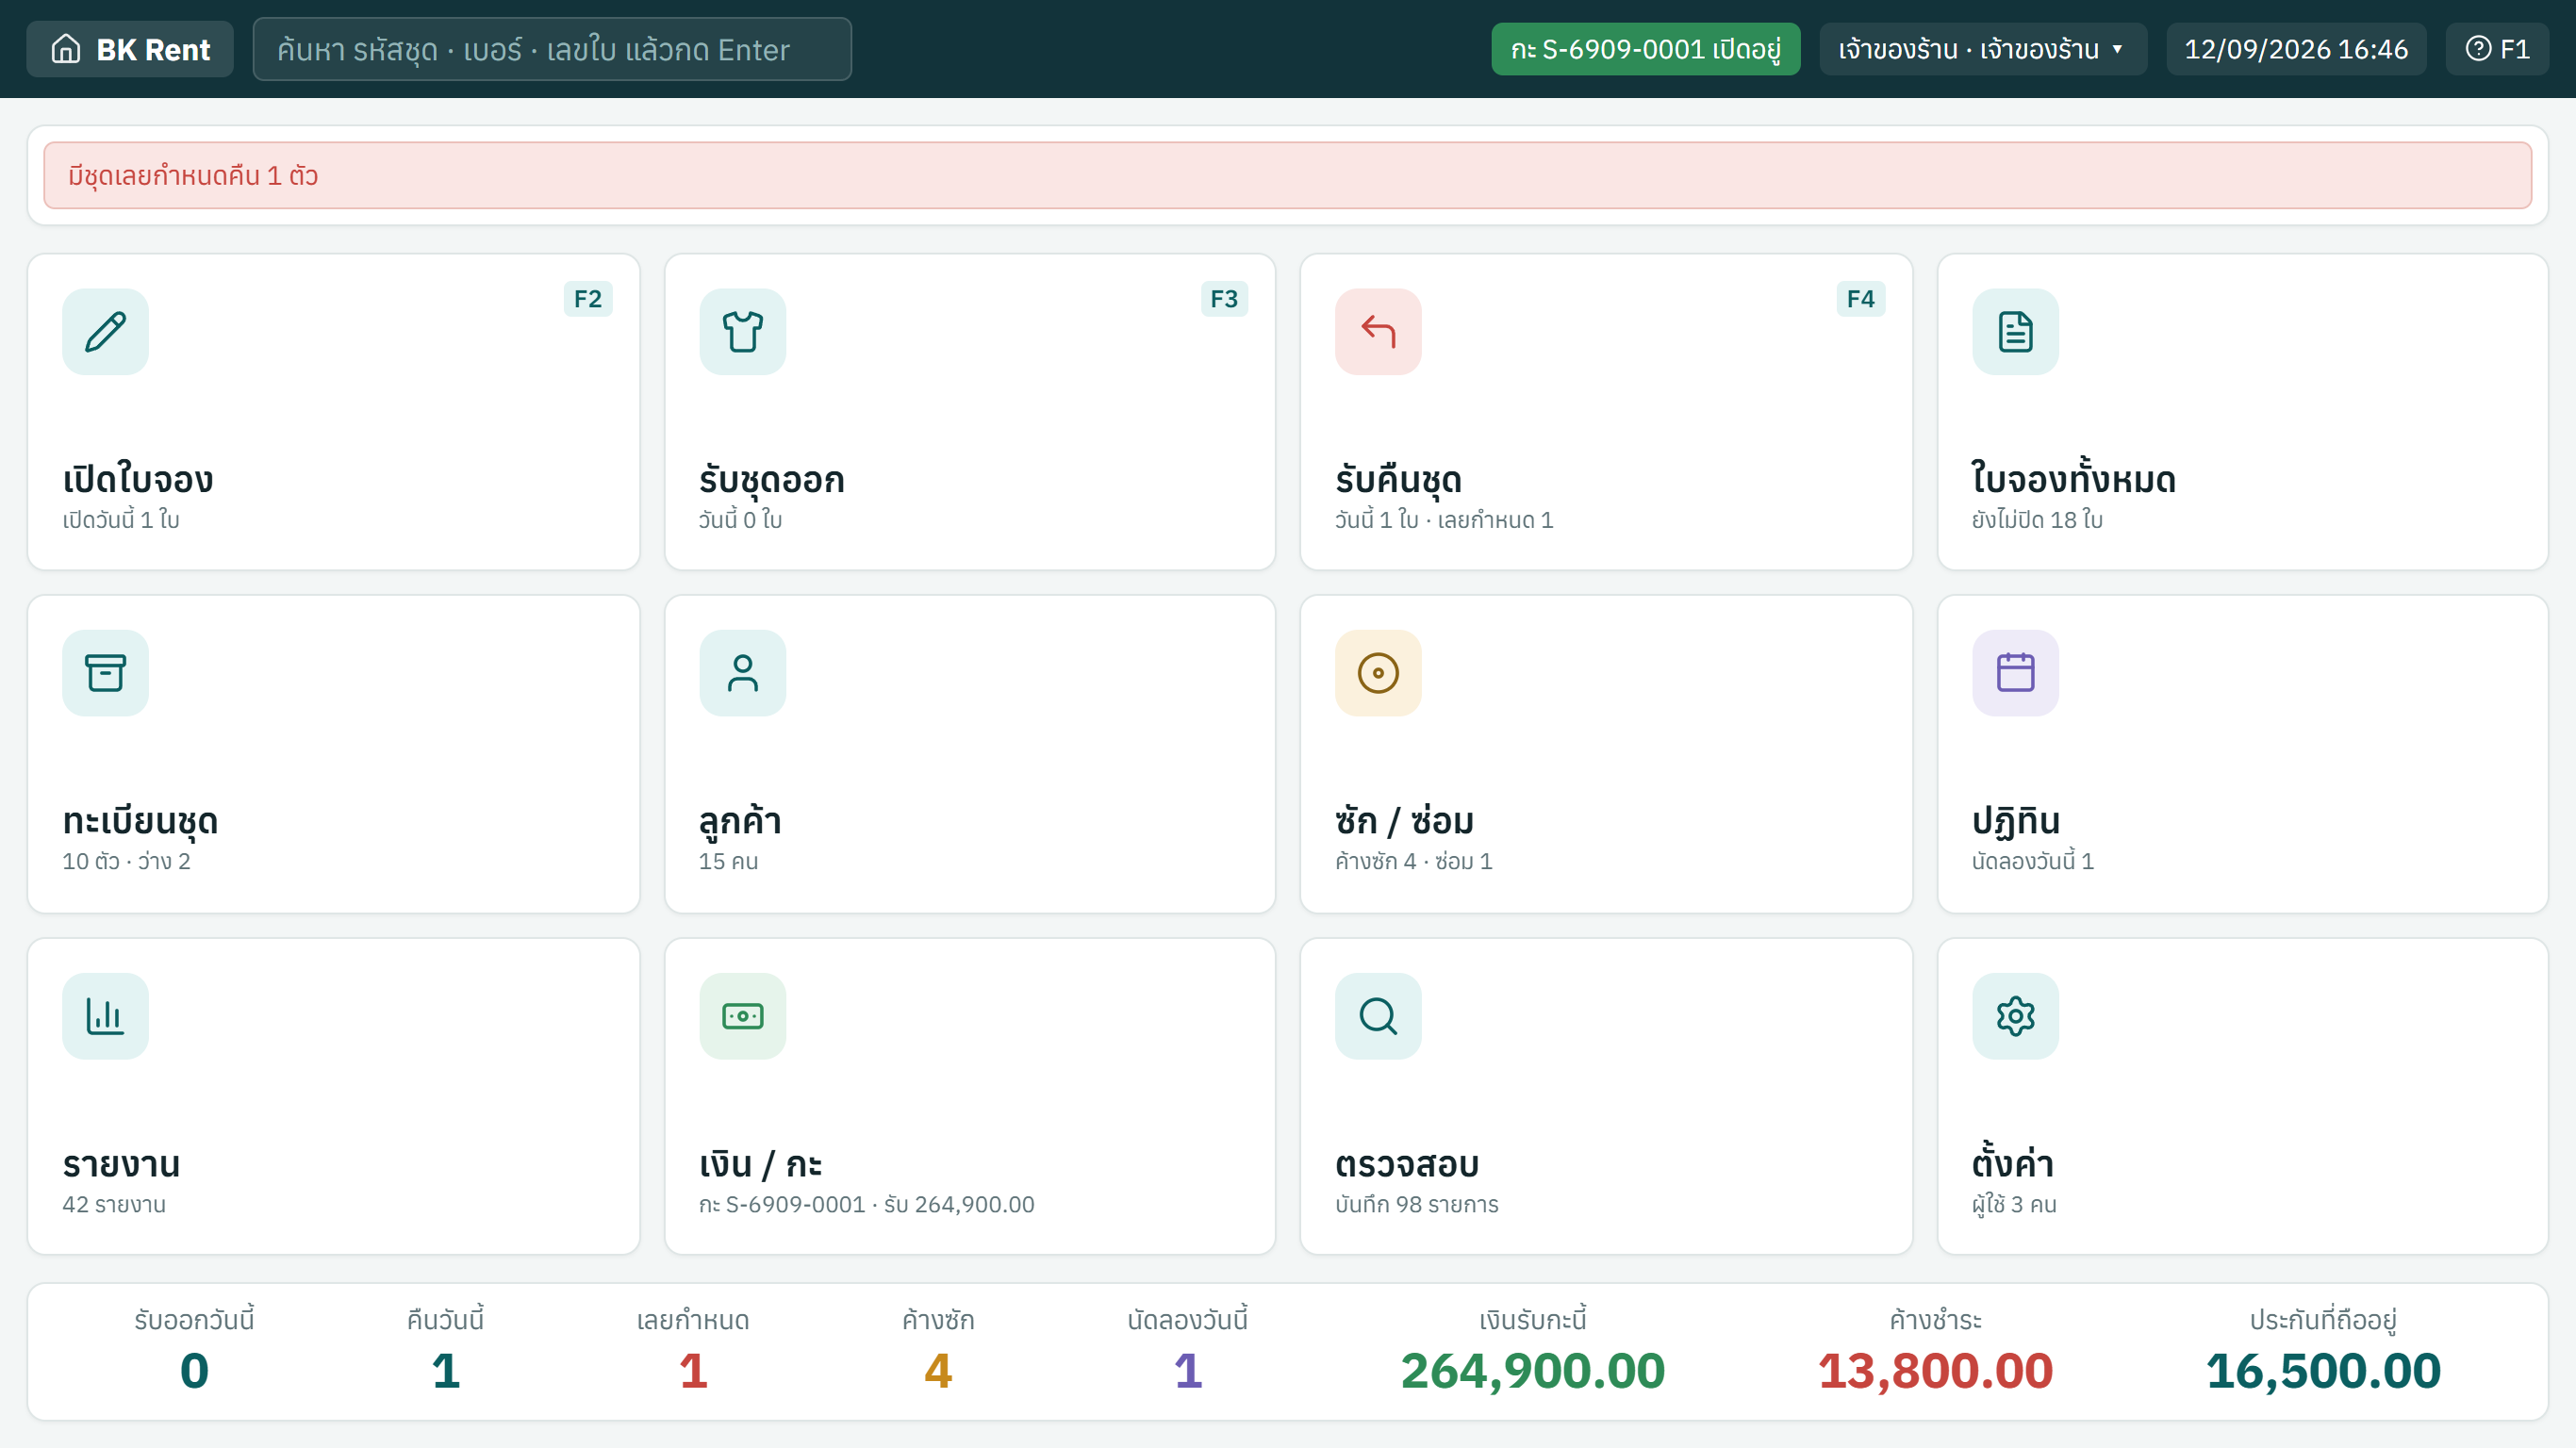
Task: Click the red เลยกำหนด stat value 1
Action: point(693,1370)
